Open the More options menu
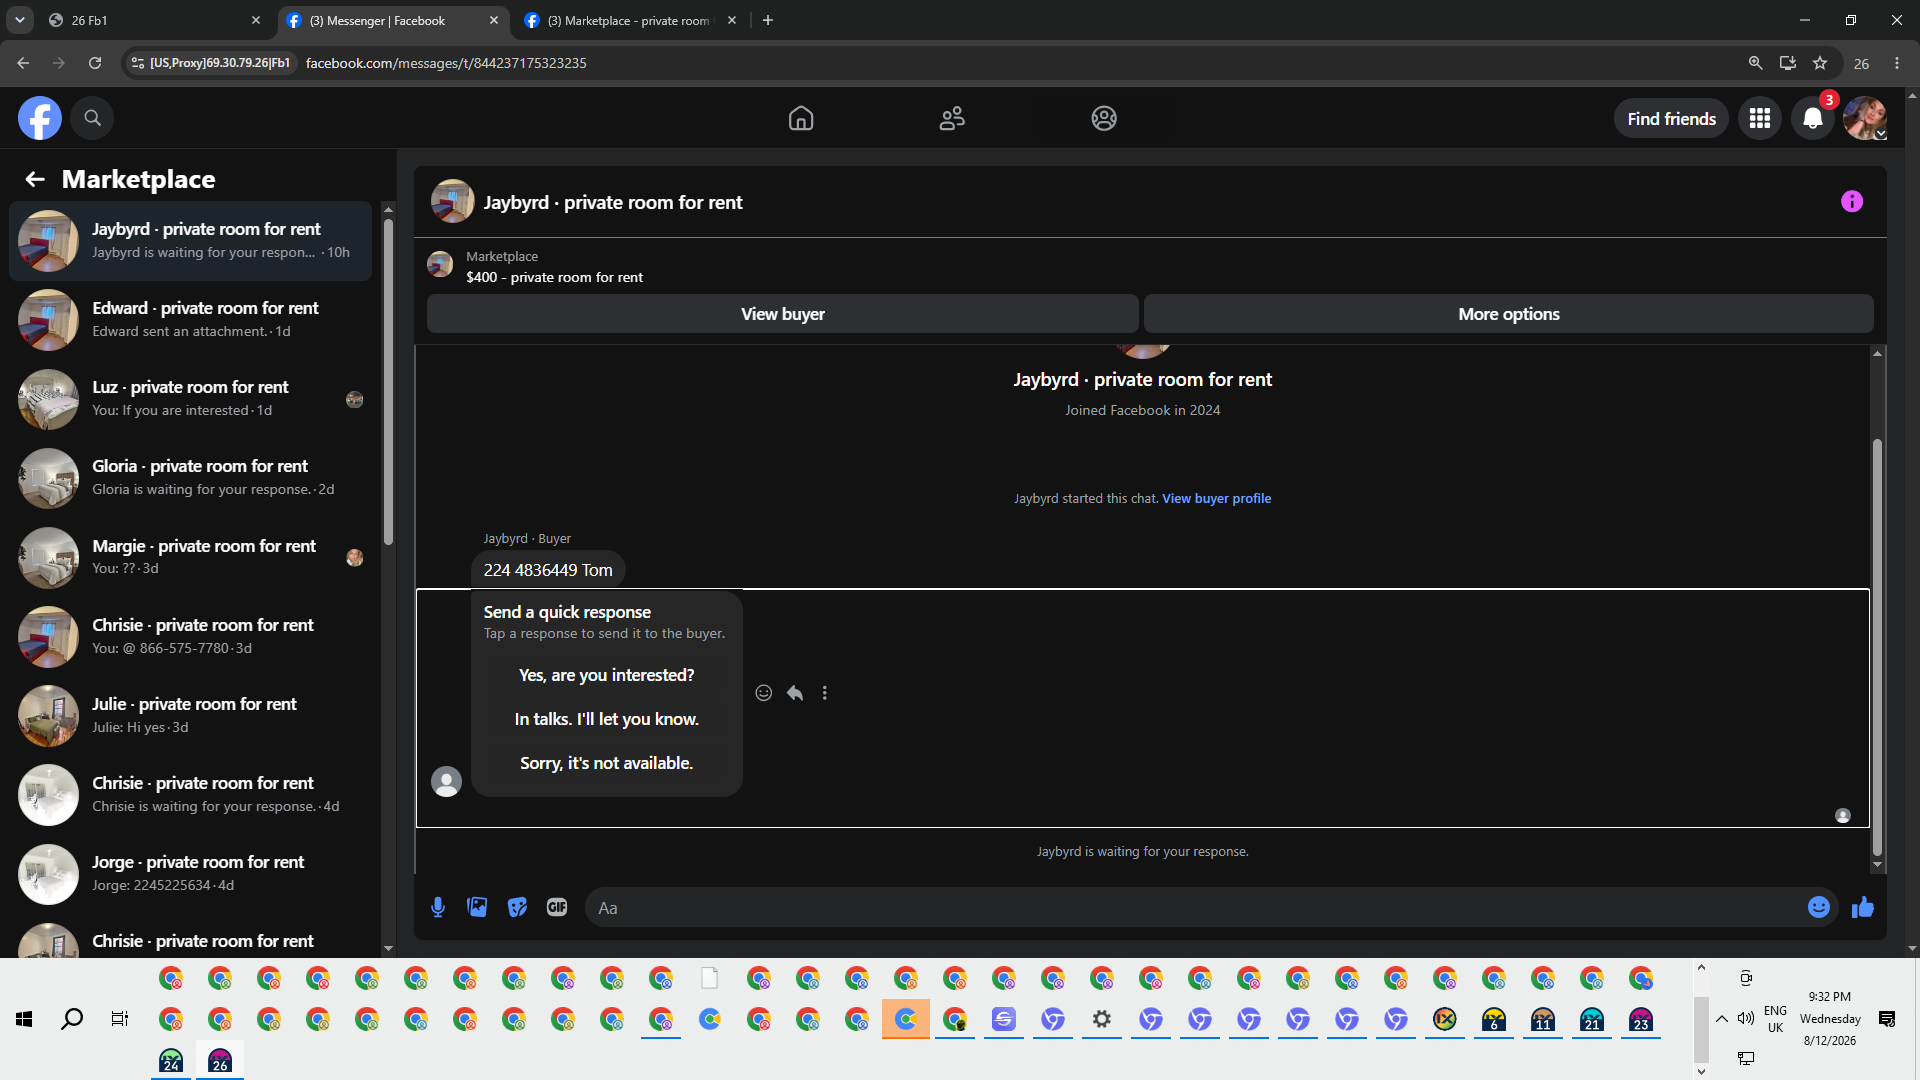Image resolution: width=1920 pixels, height=1080 pixels. pos(1508,314)
